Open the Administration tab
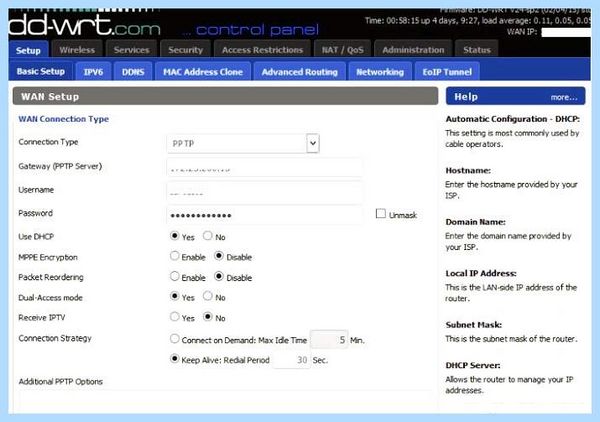This screenshot has height=422, width=600. (x=413, y=50)
